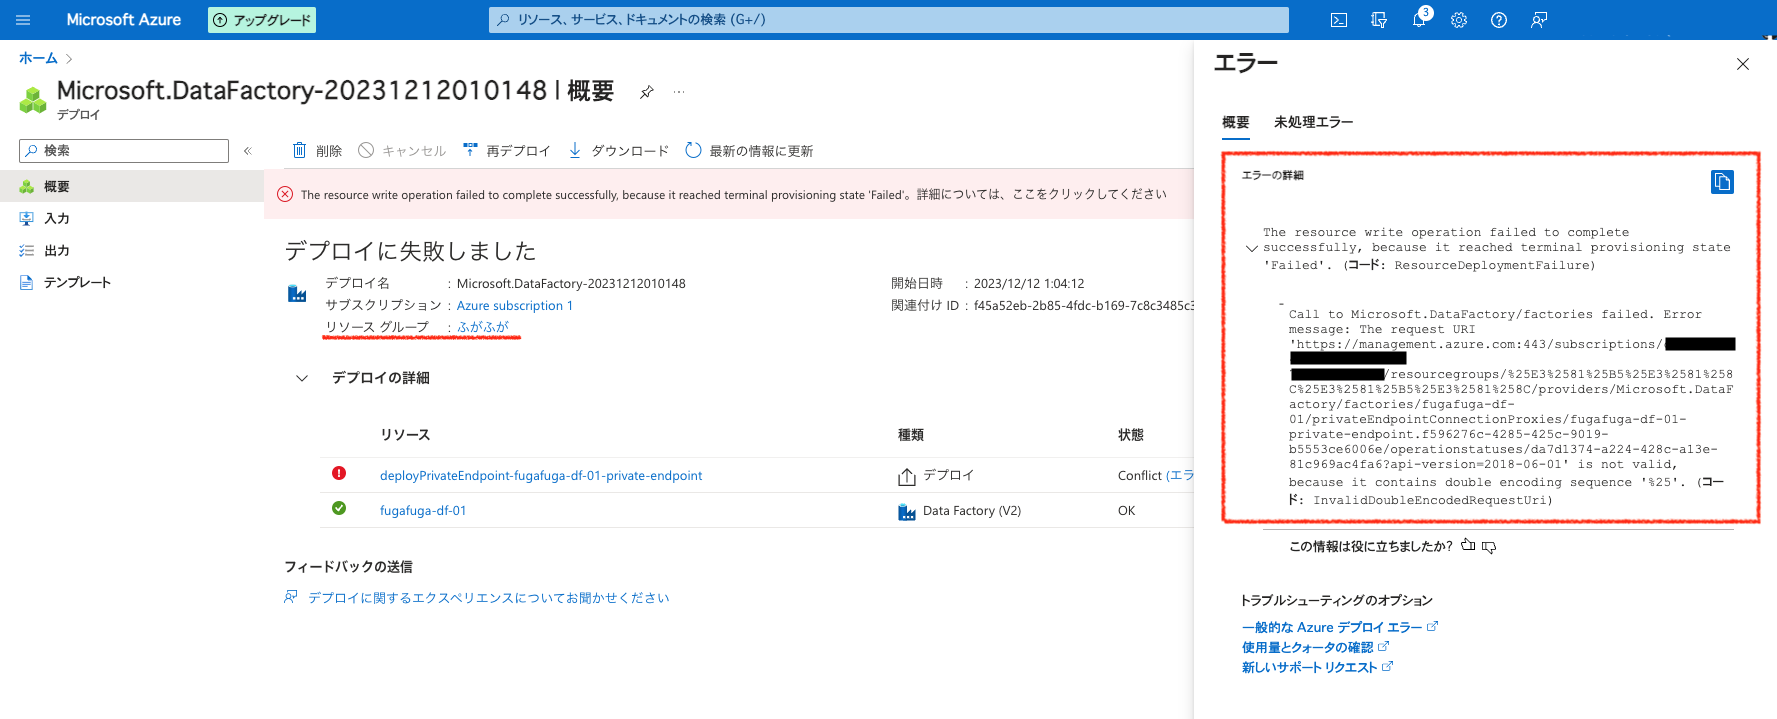Click the red error icon for deployPrivateEndpoint row

(339, 473)
